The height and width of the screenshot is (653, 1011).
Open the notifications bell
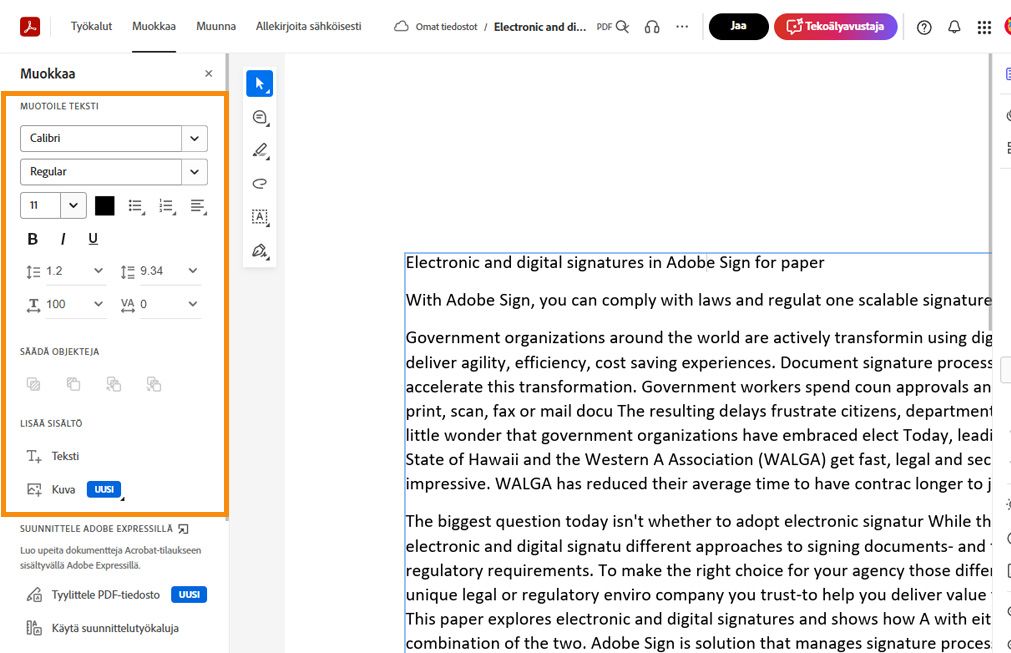click(954, 27)
